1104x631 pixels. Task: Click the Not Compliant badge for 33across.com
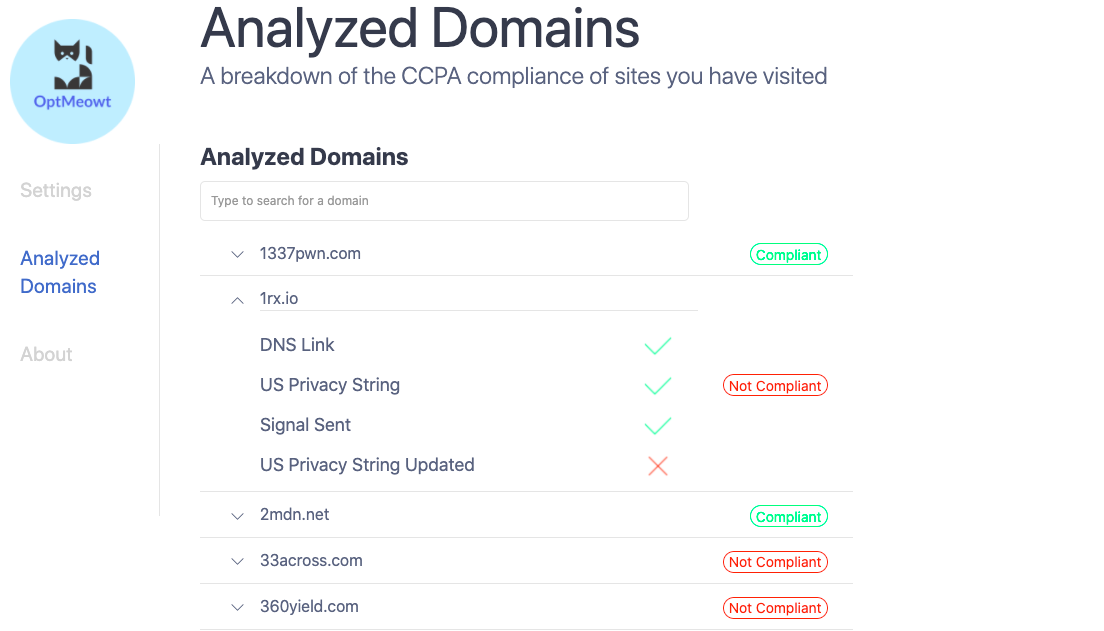(775, 562)
